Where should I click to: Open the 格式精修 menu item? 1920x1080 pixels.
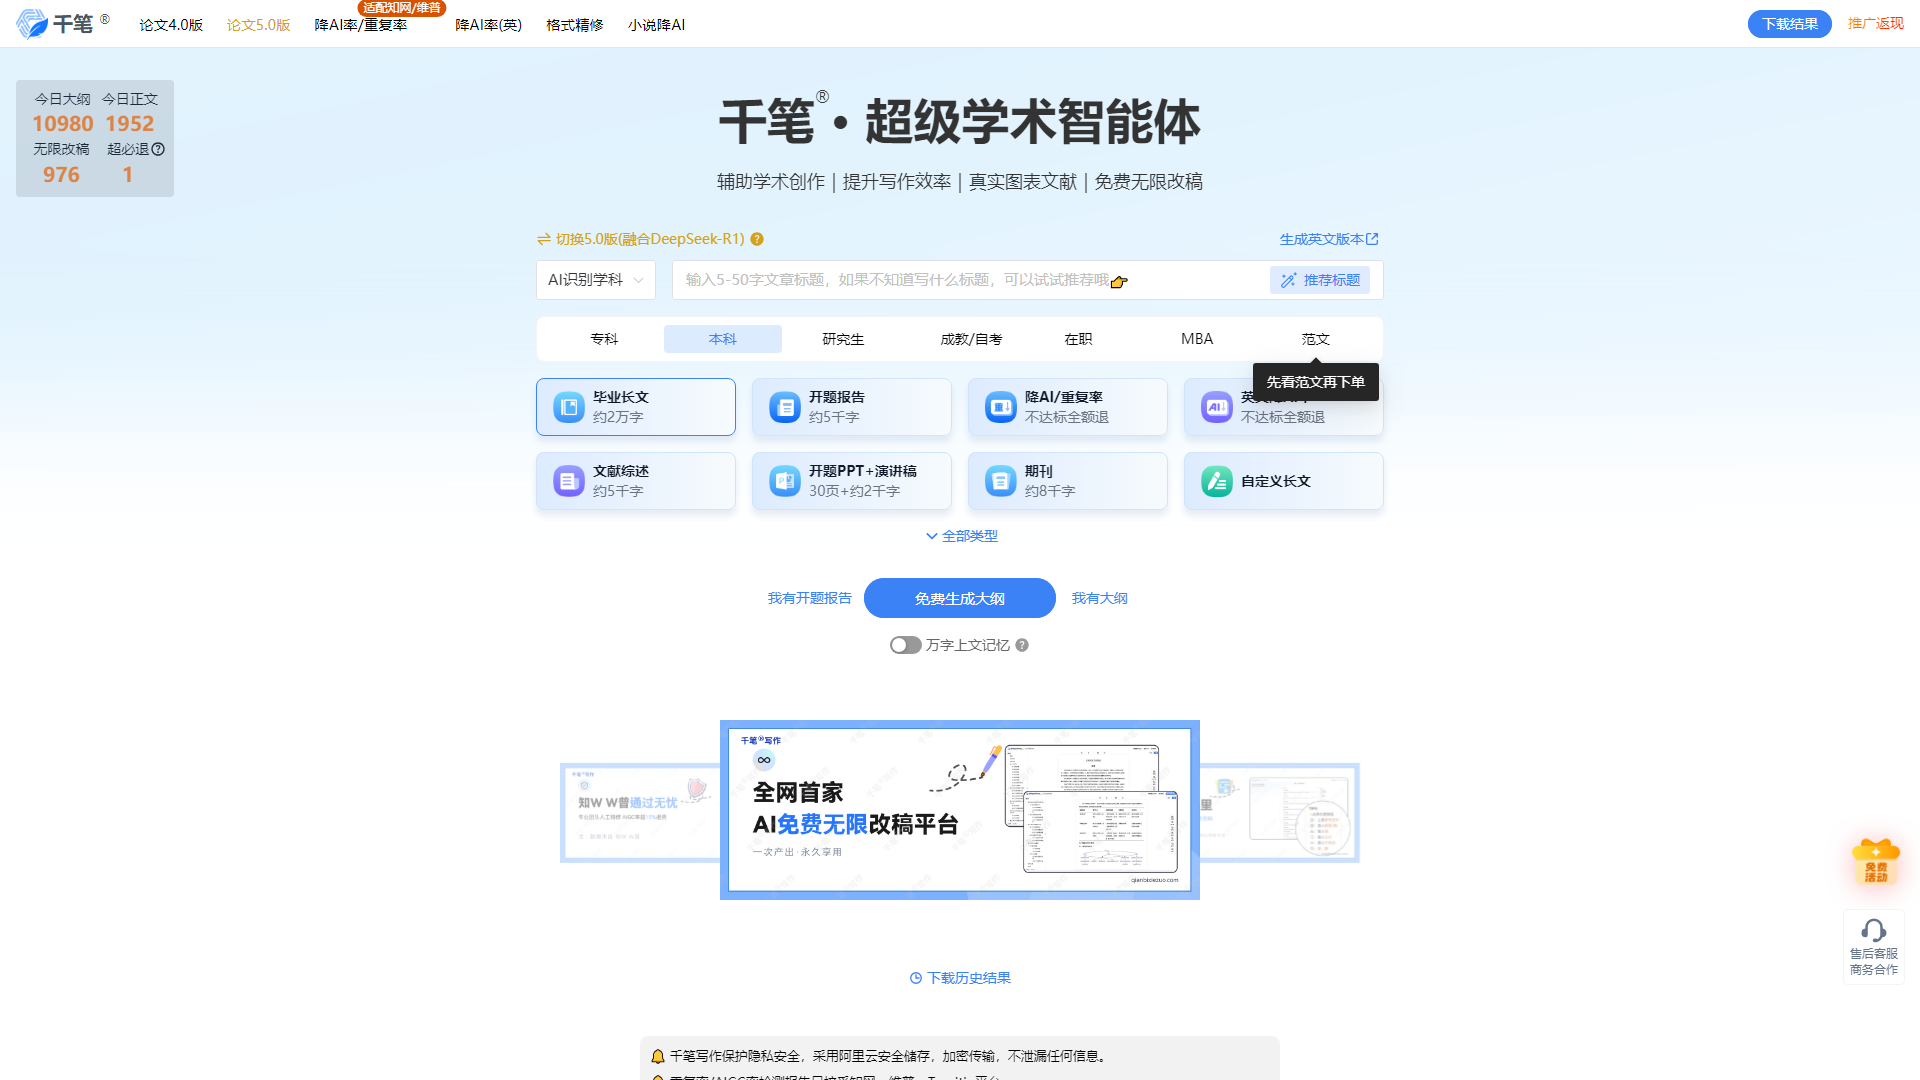click(x=574, y=24)
